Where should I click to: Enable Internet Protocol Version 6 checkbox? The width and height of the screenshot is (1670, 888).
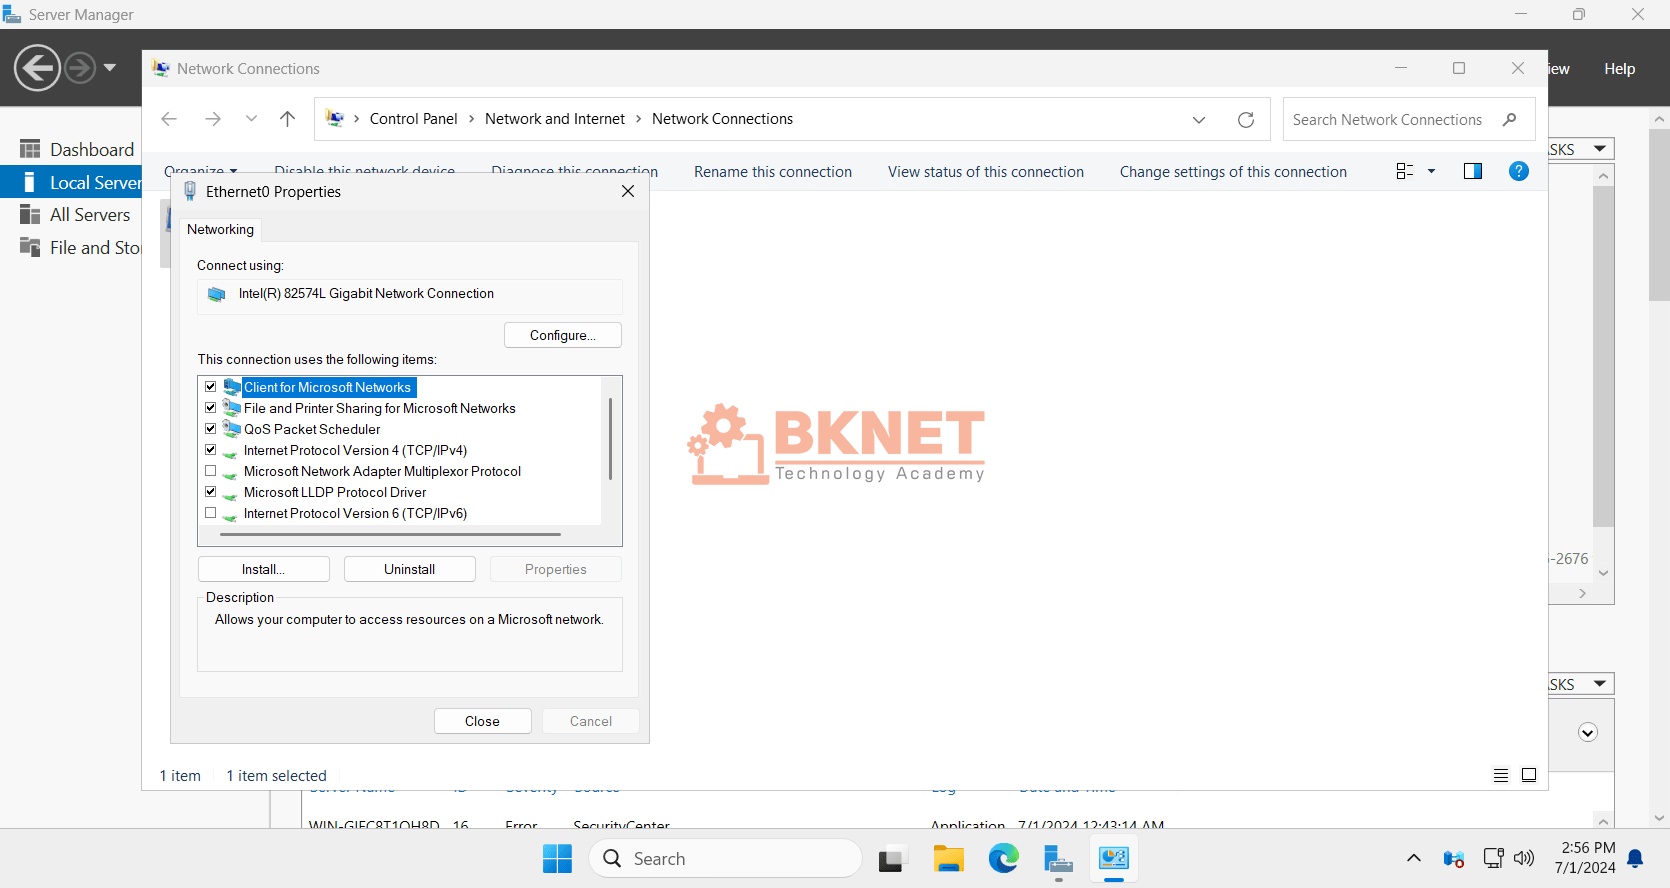point(210,513)
